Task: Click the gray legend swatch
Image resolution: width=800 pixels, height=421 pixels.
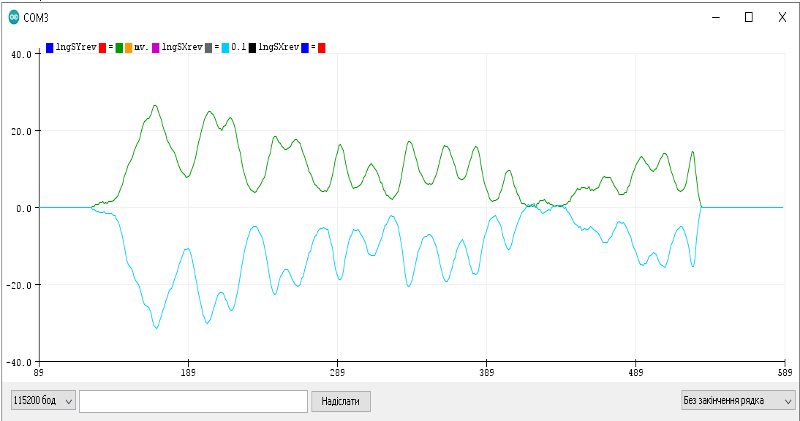Action: pos(207,47)
